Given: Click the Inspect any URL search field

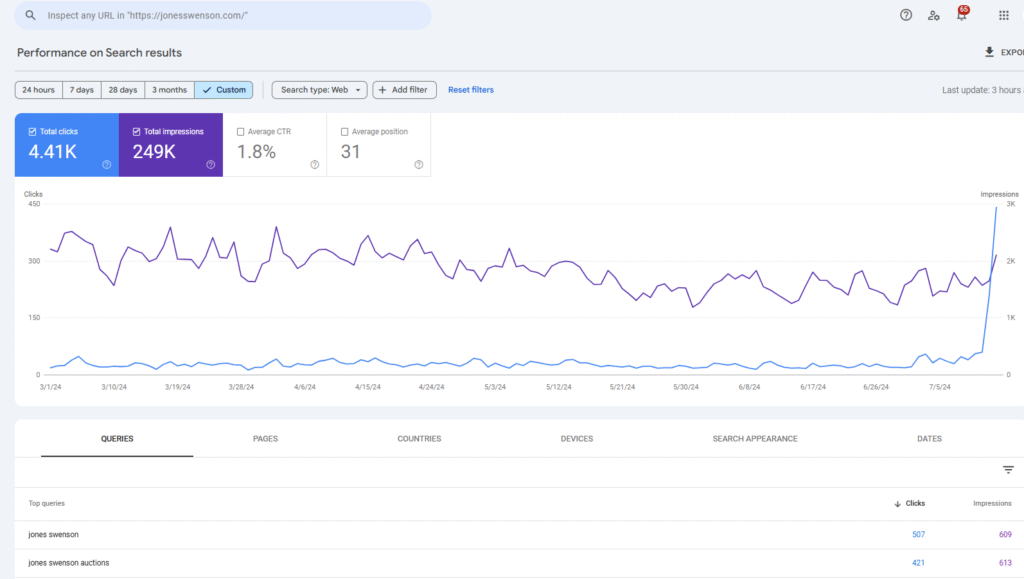Looking at the screenshot, I should [x=230, y=16].
